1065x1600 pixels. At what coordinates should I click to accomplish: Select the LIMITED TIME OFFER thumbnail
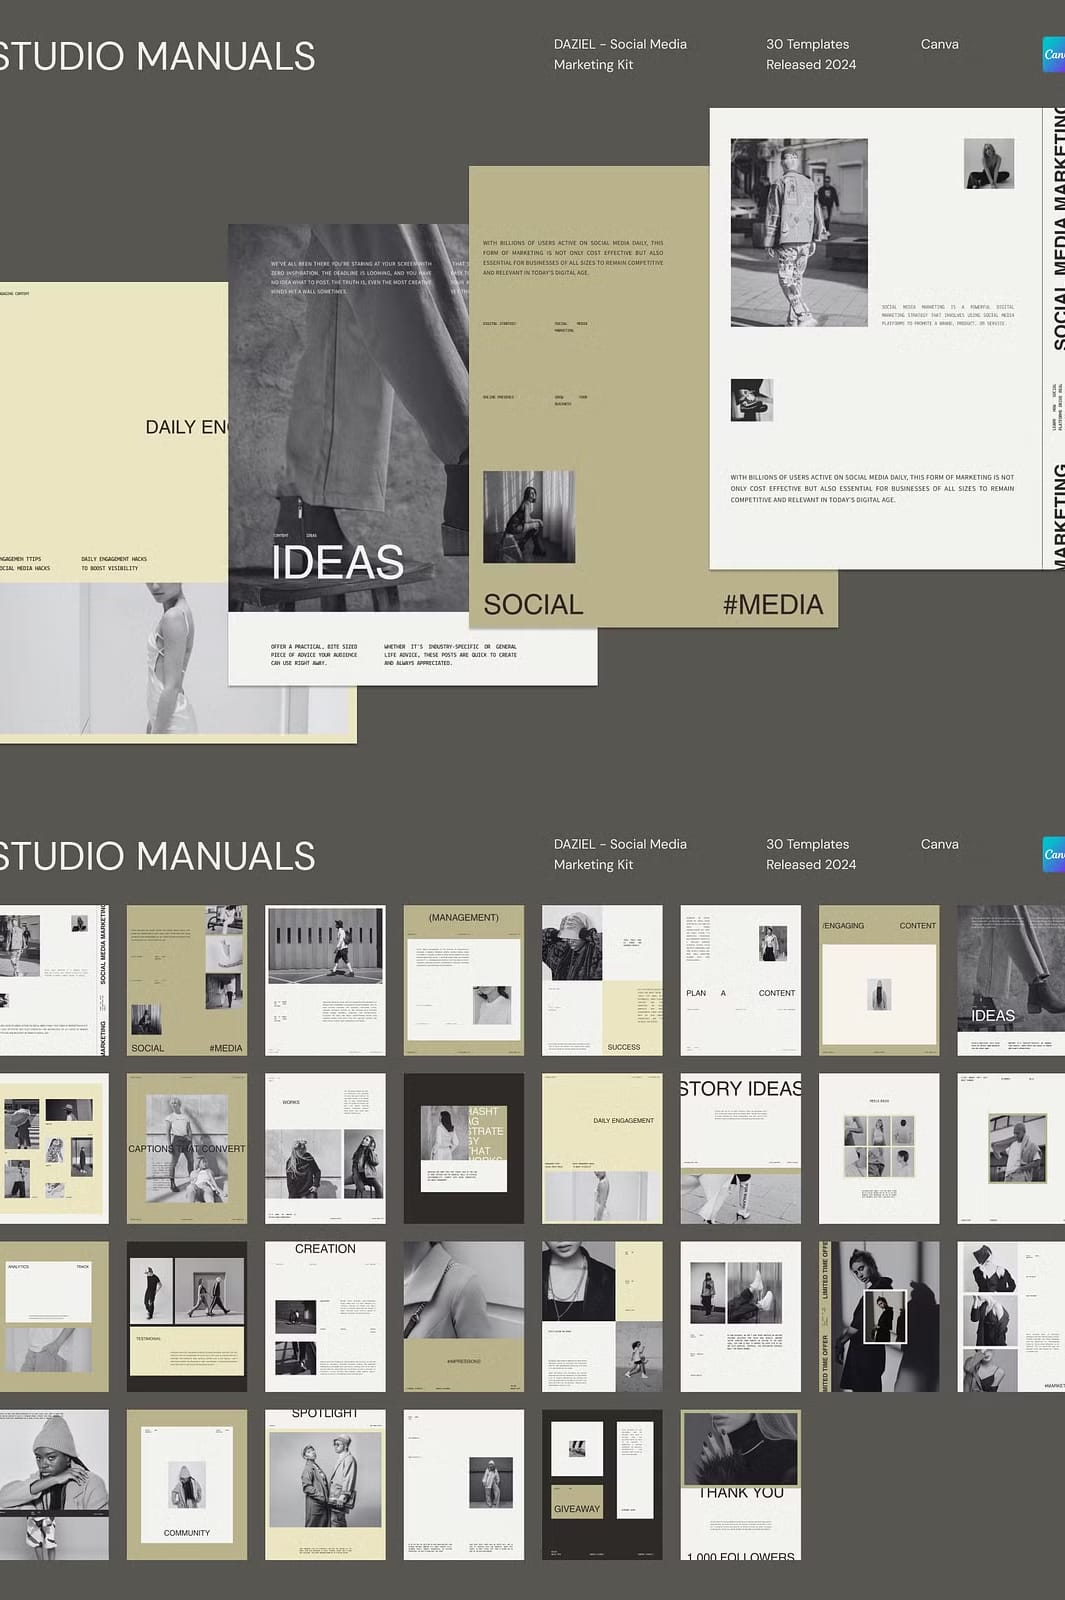878,1316
